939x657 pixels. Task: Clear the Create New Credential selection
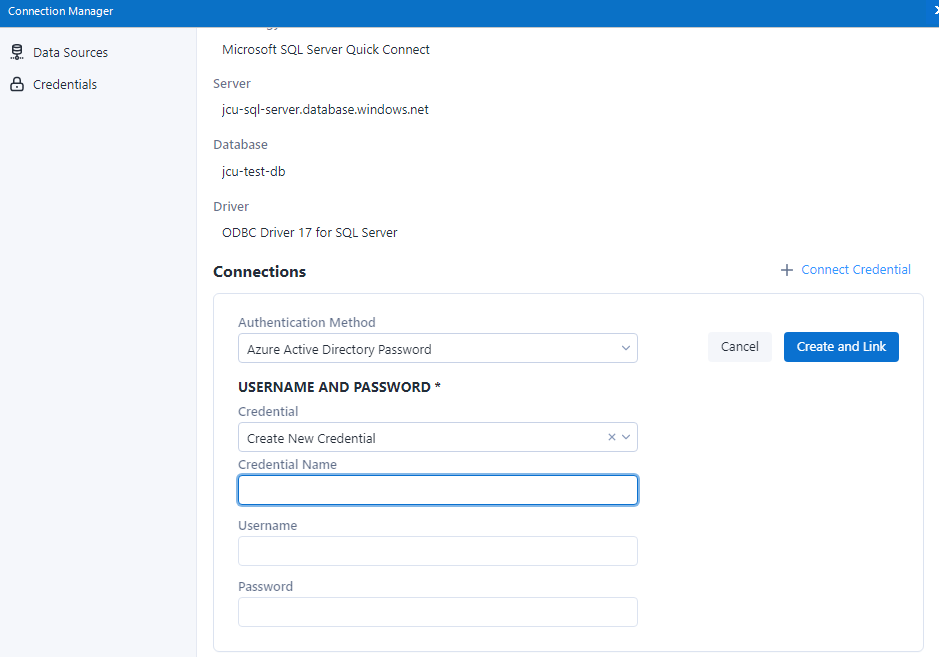click(x=611, y=437)
